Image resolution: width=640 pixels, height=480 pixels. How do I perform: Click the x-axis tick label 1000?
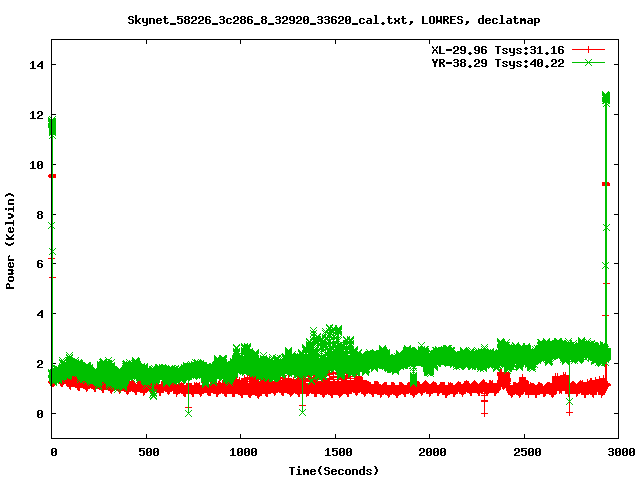pyautogui.click(x=243, y=452)
